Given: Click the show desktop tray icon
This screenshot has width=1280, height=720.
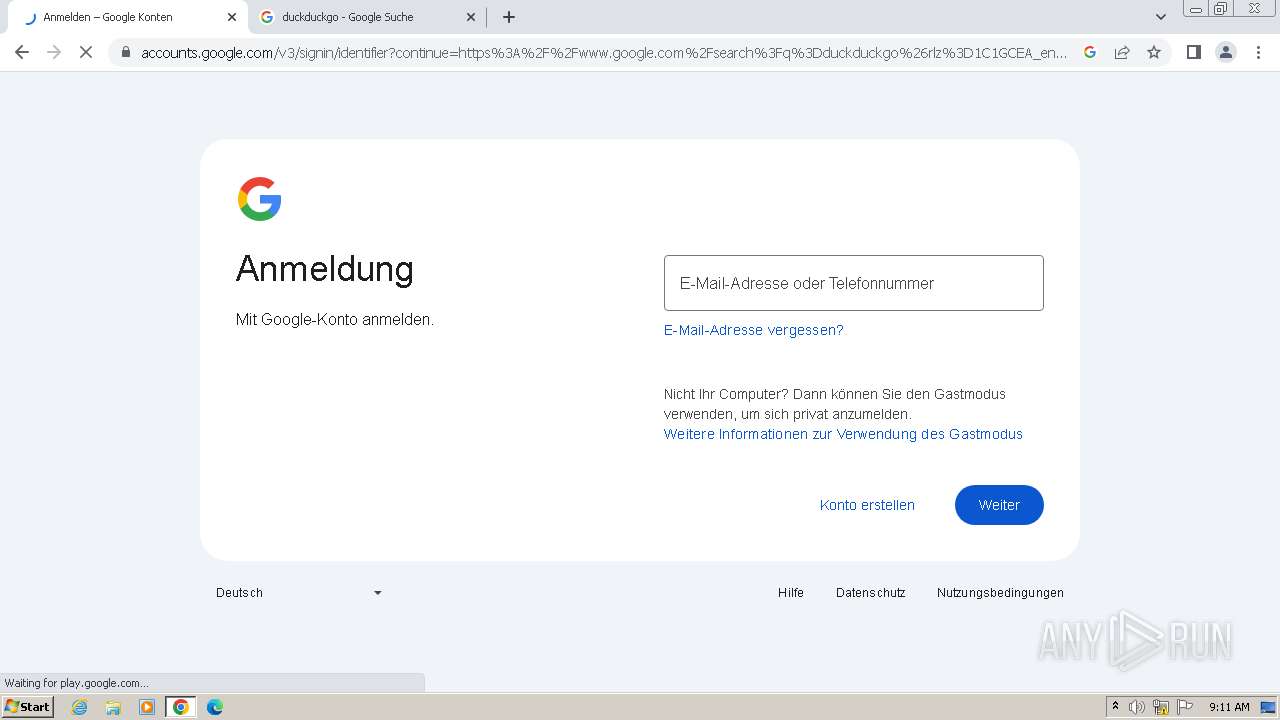Looking at the screenshot, I should tap(1268, 707).
